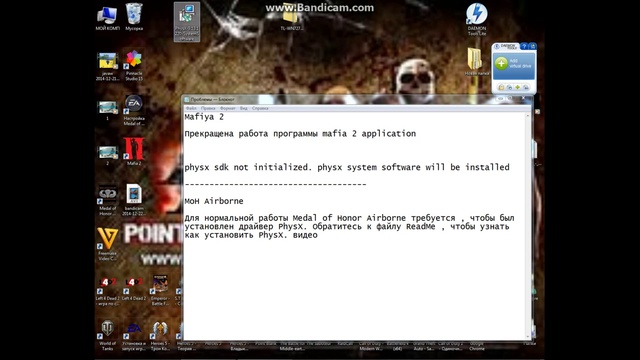Click the line starting Для нормальной работы
This screenshot has height=360, width=640.
point(349,218)
